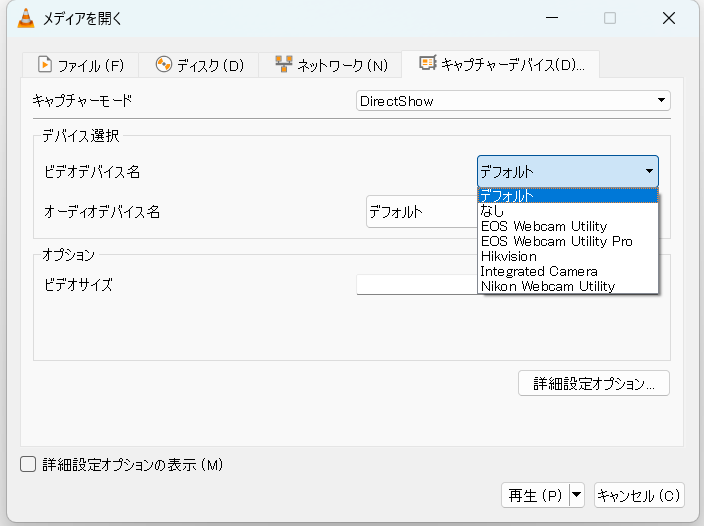Screen dimensions: 704x526
Task: Enable 詳細設定オプションの表示 checkbox
Action: click(x=28, y=464)
